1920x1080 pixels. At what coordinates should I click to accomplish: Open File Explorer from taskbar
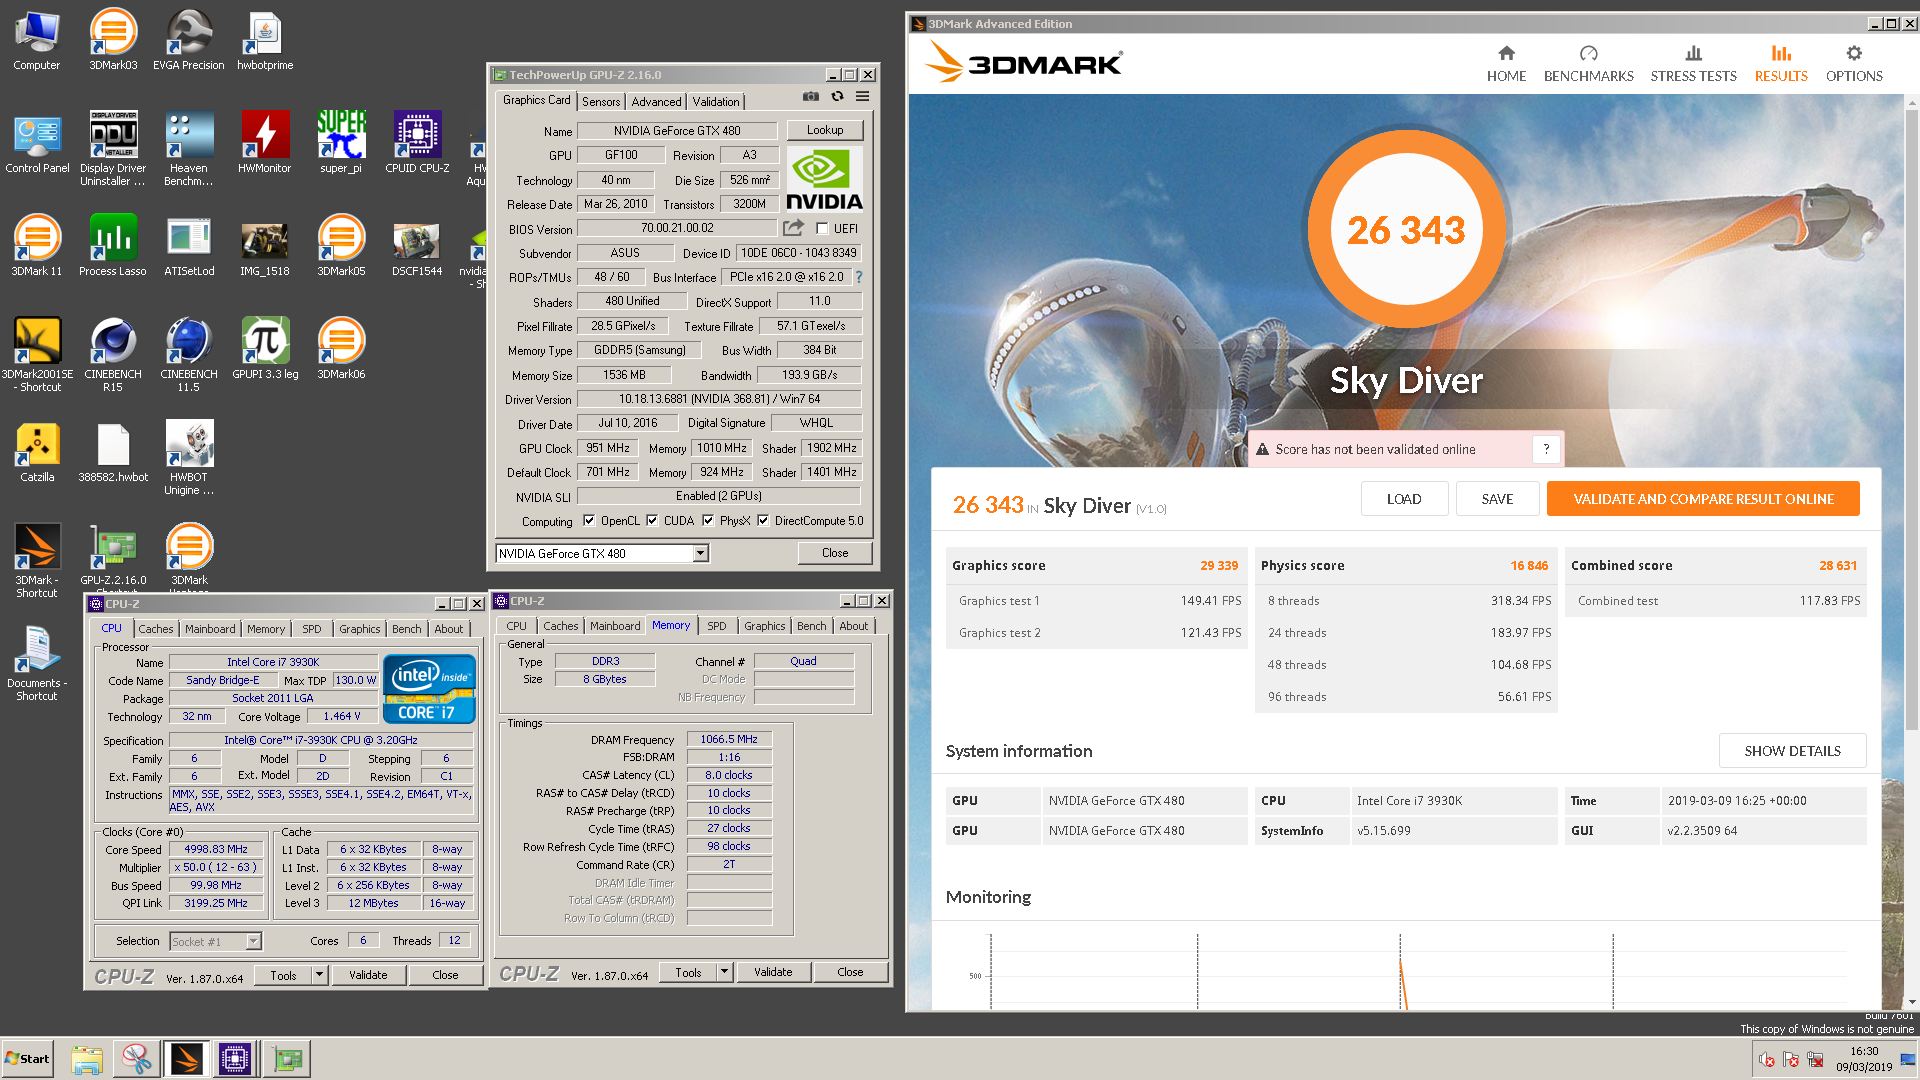[87, 1059]
